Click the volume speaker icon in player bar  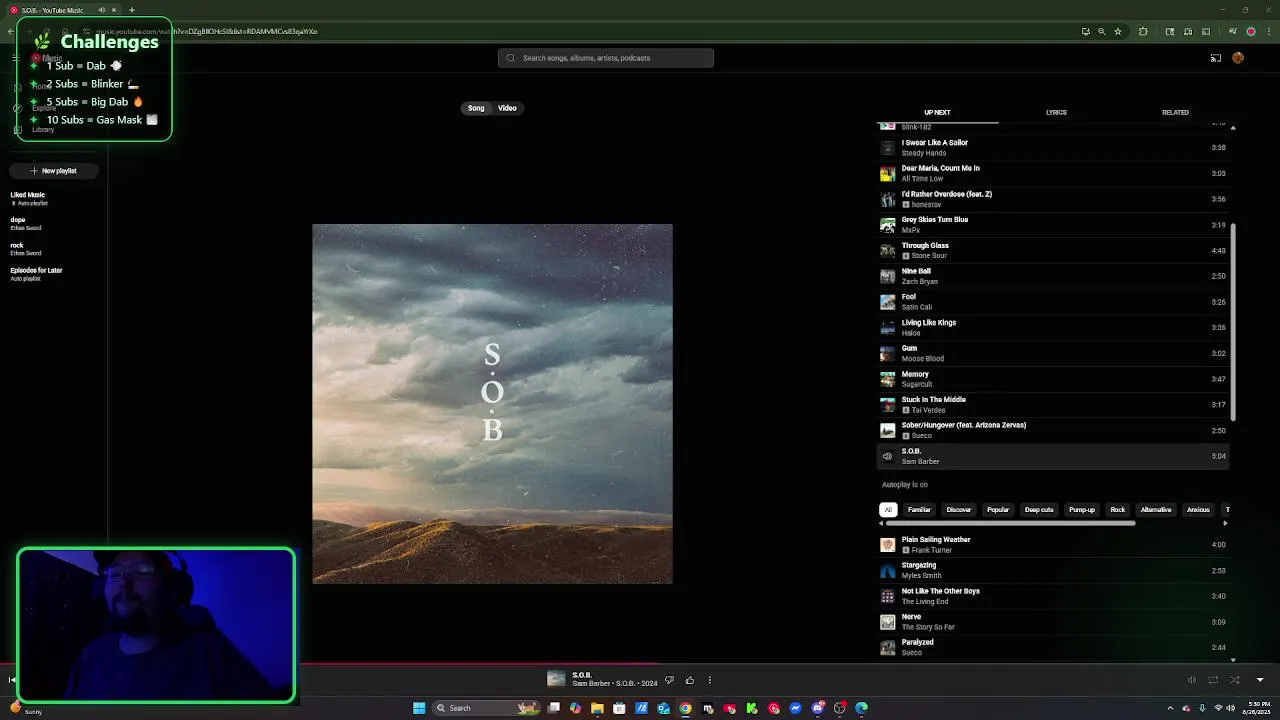tap(1191, 680)
